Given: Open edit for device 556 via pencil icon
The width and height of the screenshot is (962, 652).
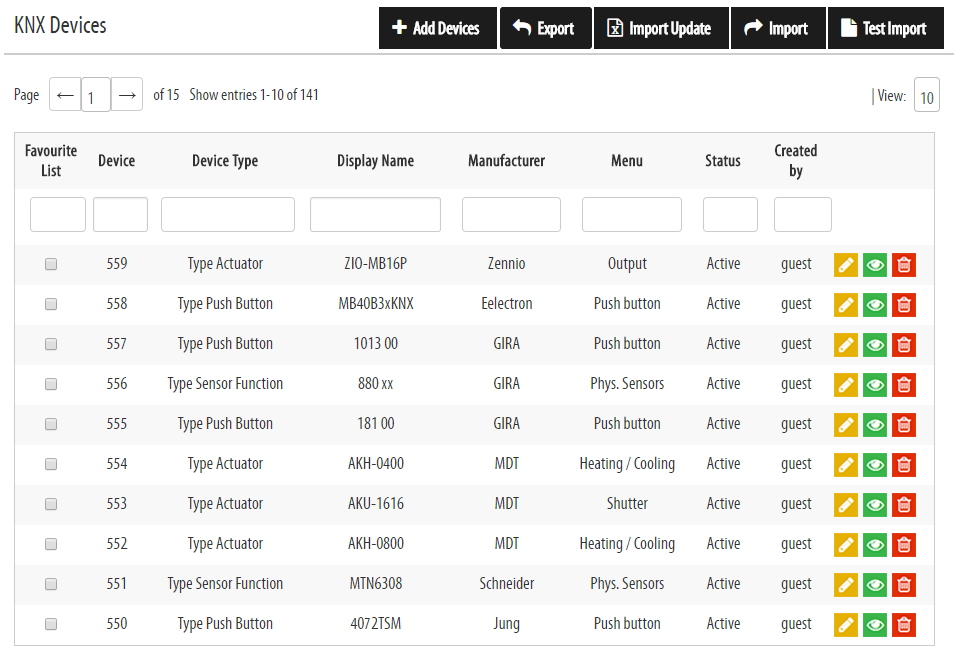Looking at the screenshot, I should pos(846,385).
